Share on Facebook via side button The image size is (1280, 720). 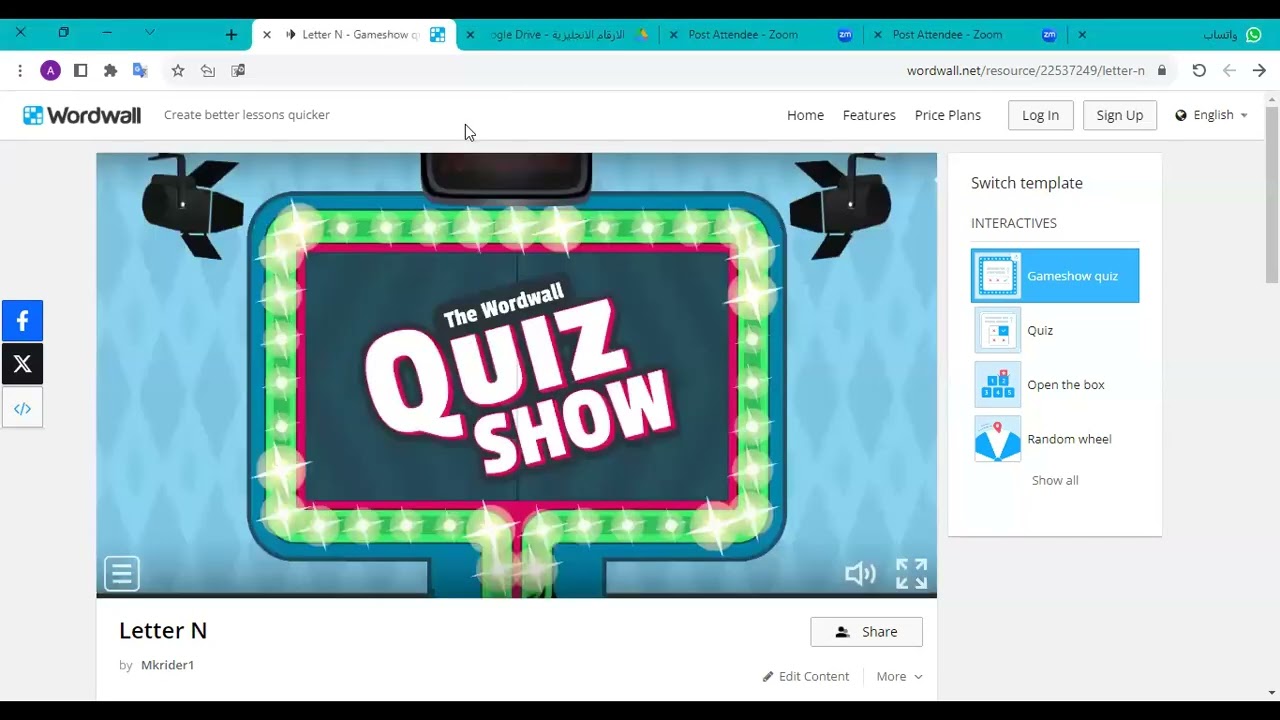(x=22, y=321)
